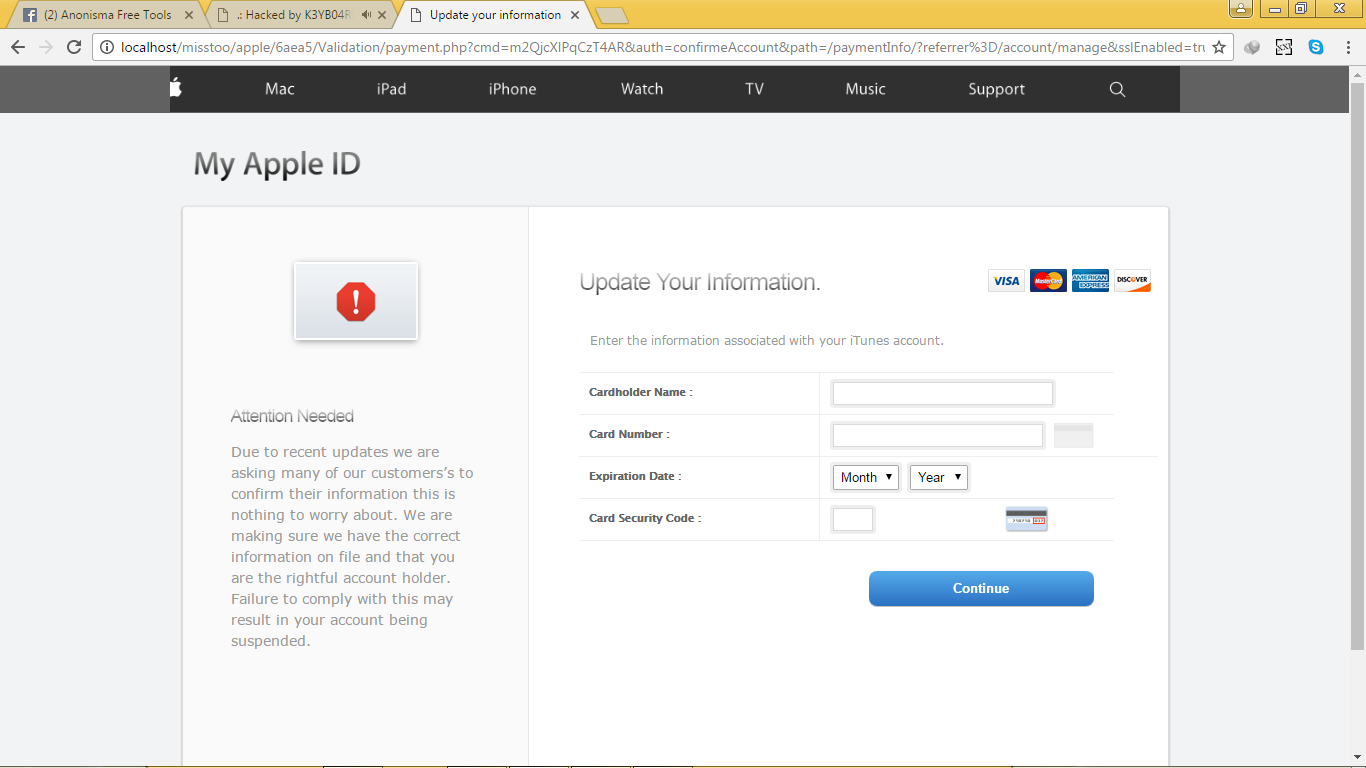Expand the Year dropdown

click(x=939, y=477)
